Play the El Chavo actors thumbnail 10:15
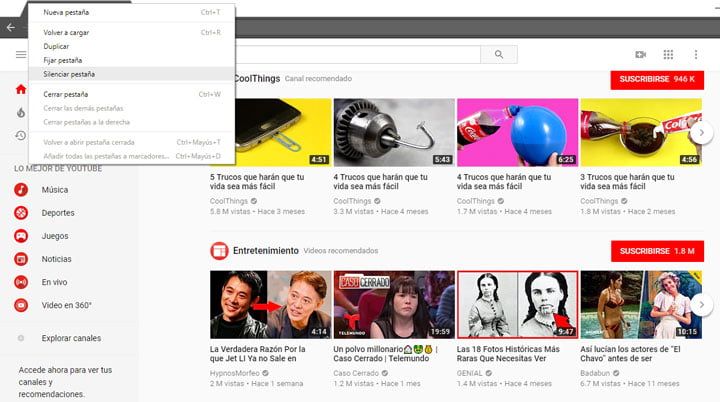Screen dimensions: 720x402 tap(641, 305)
